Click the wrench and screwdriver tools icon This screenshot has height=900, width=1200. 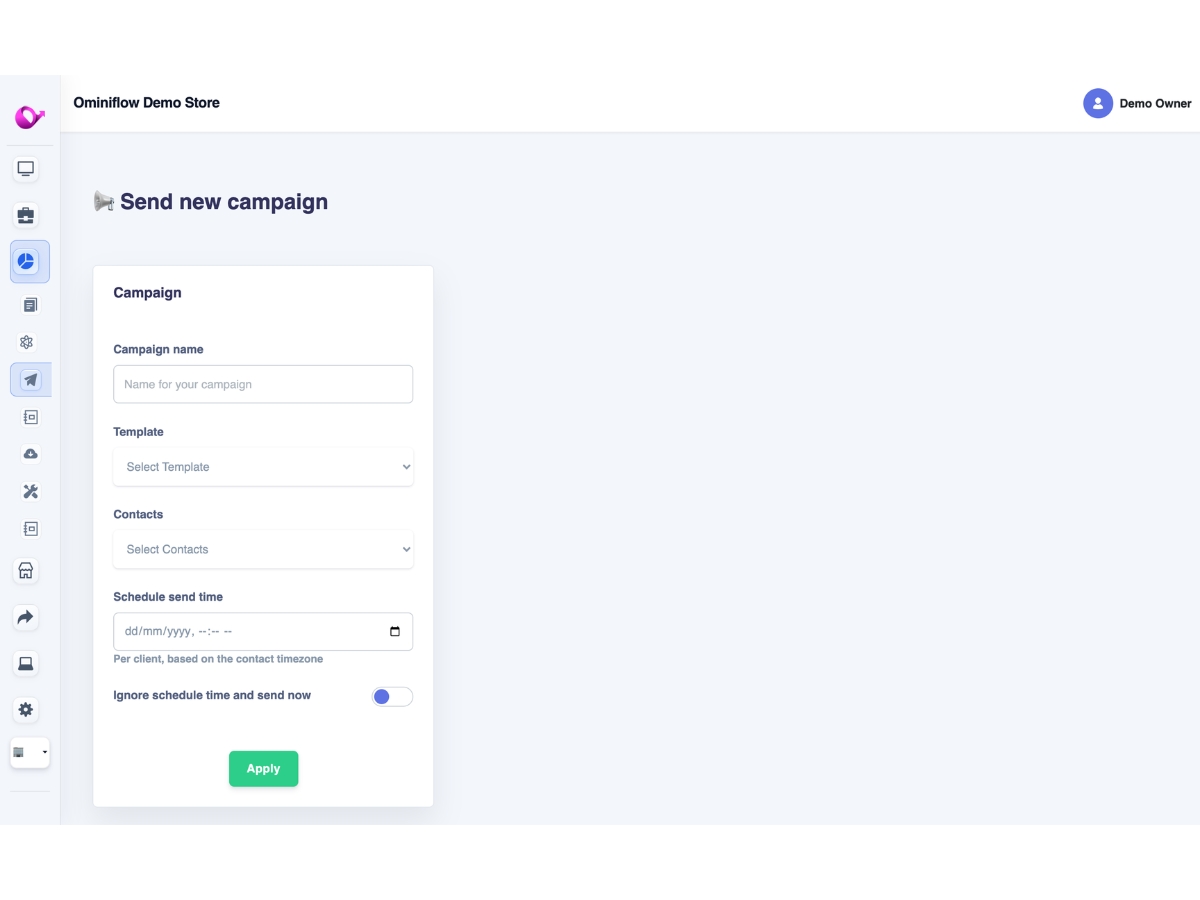coord(31,491)
